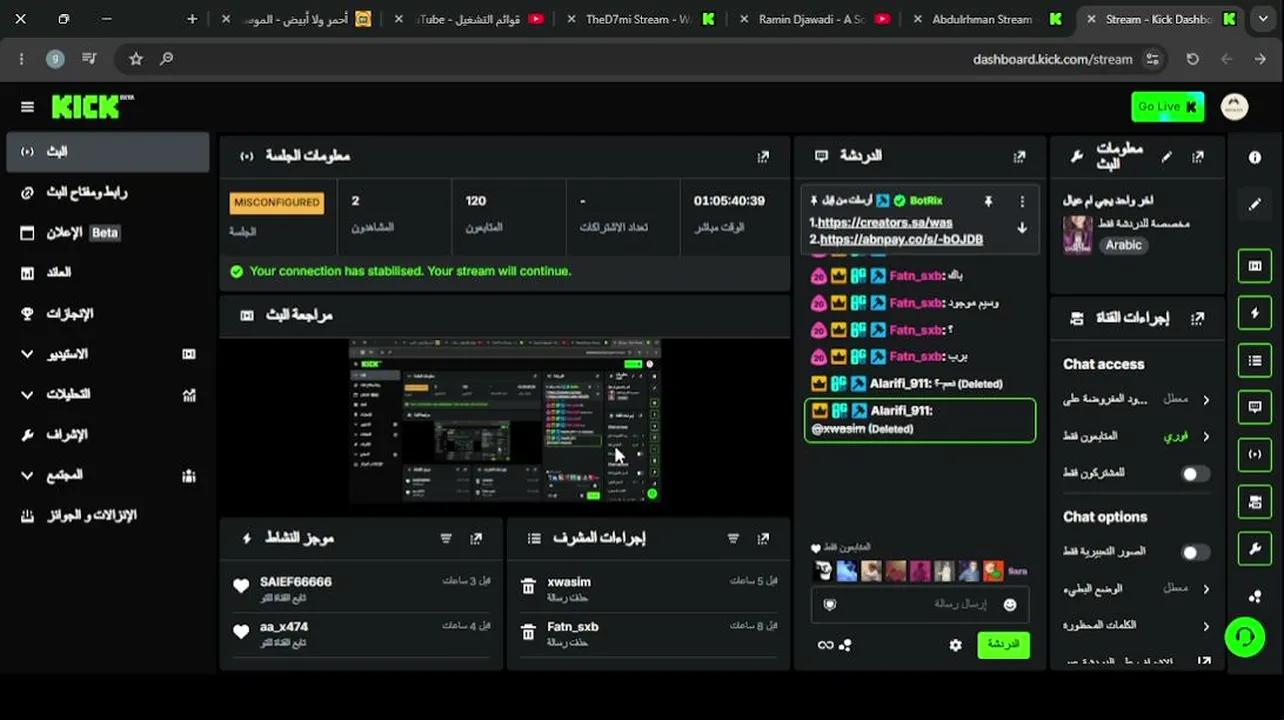
Task: Reload the page with browser refresh icon
Action: pyautogui.click(x=1192, y=59)
